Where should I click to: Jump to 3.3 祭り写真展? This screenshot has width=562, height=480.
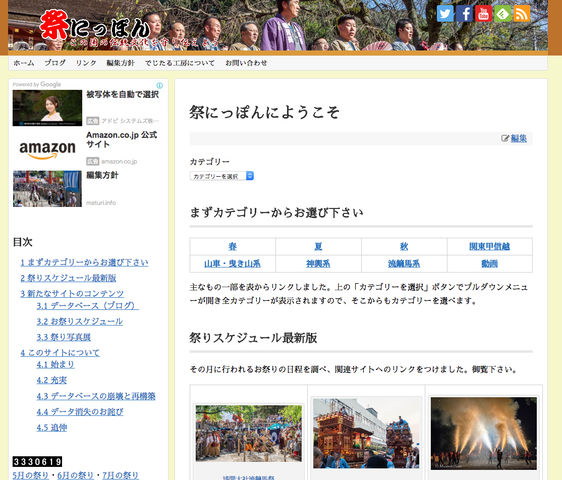point(63,337)
